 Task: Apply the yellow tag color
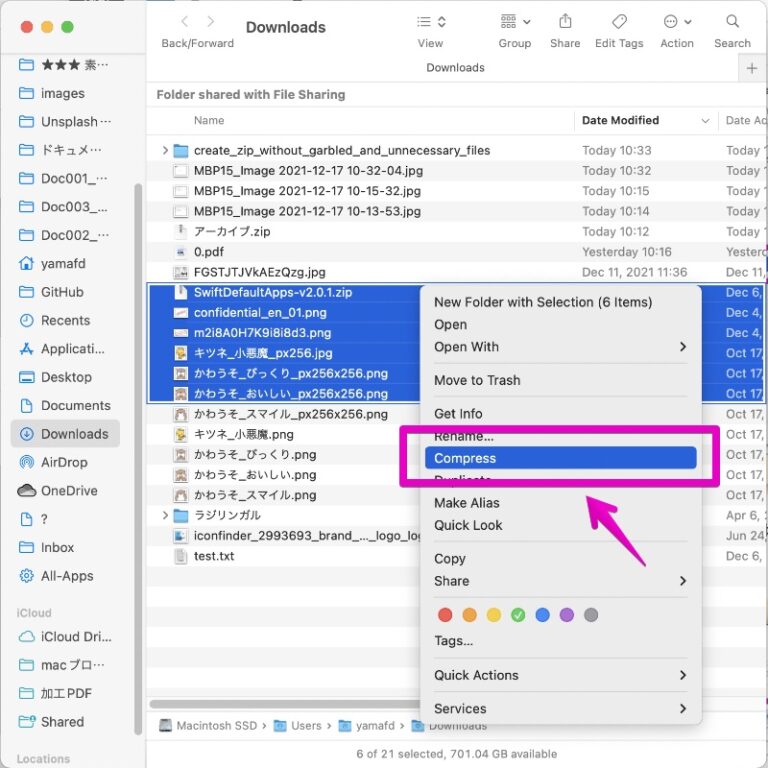(x=494, y=615)
